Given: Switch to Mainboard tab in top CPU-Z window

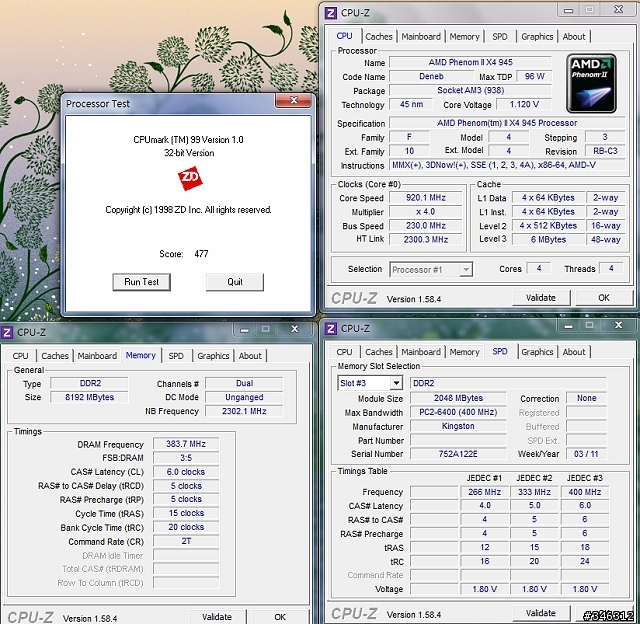Looking at the screenshot, I should pos(421,36).
